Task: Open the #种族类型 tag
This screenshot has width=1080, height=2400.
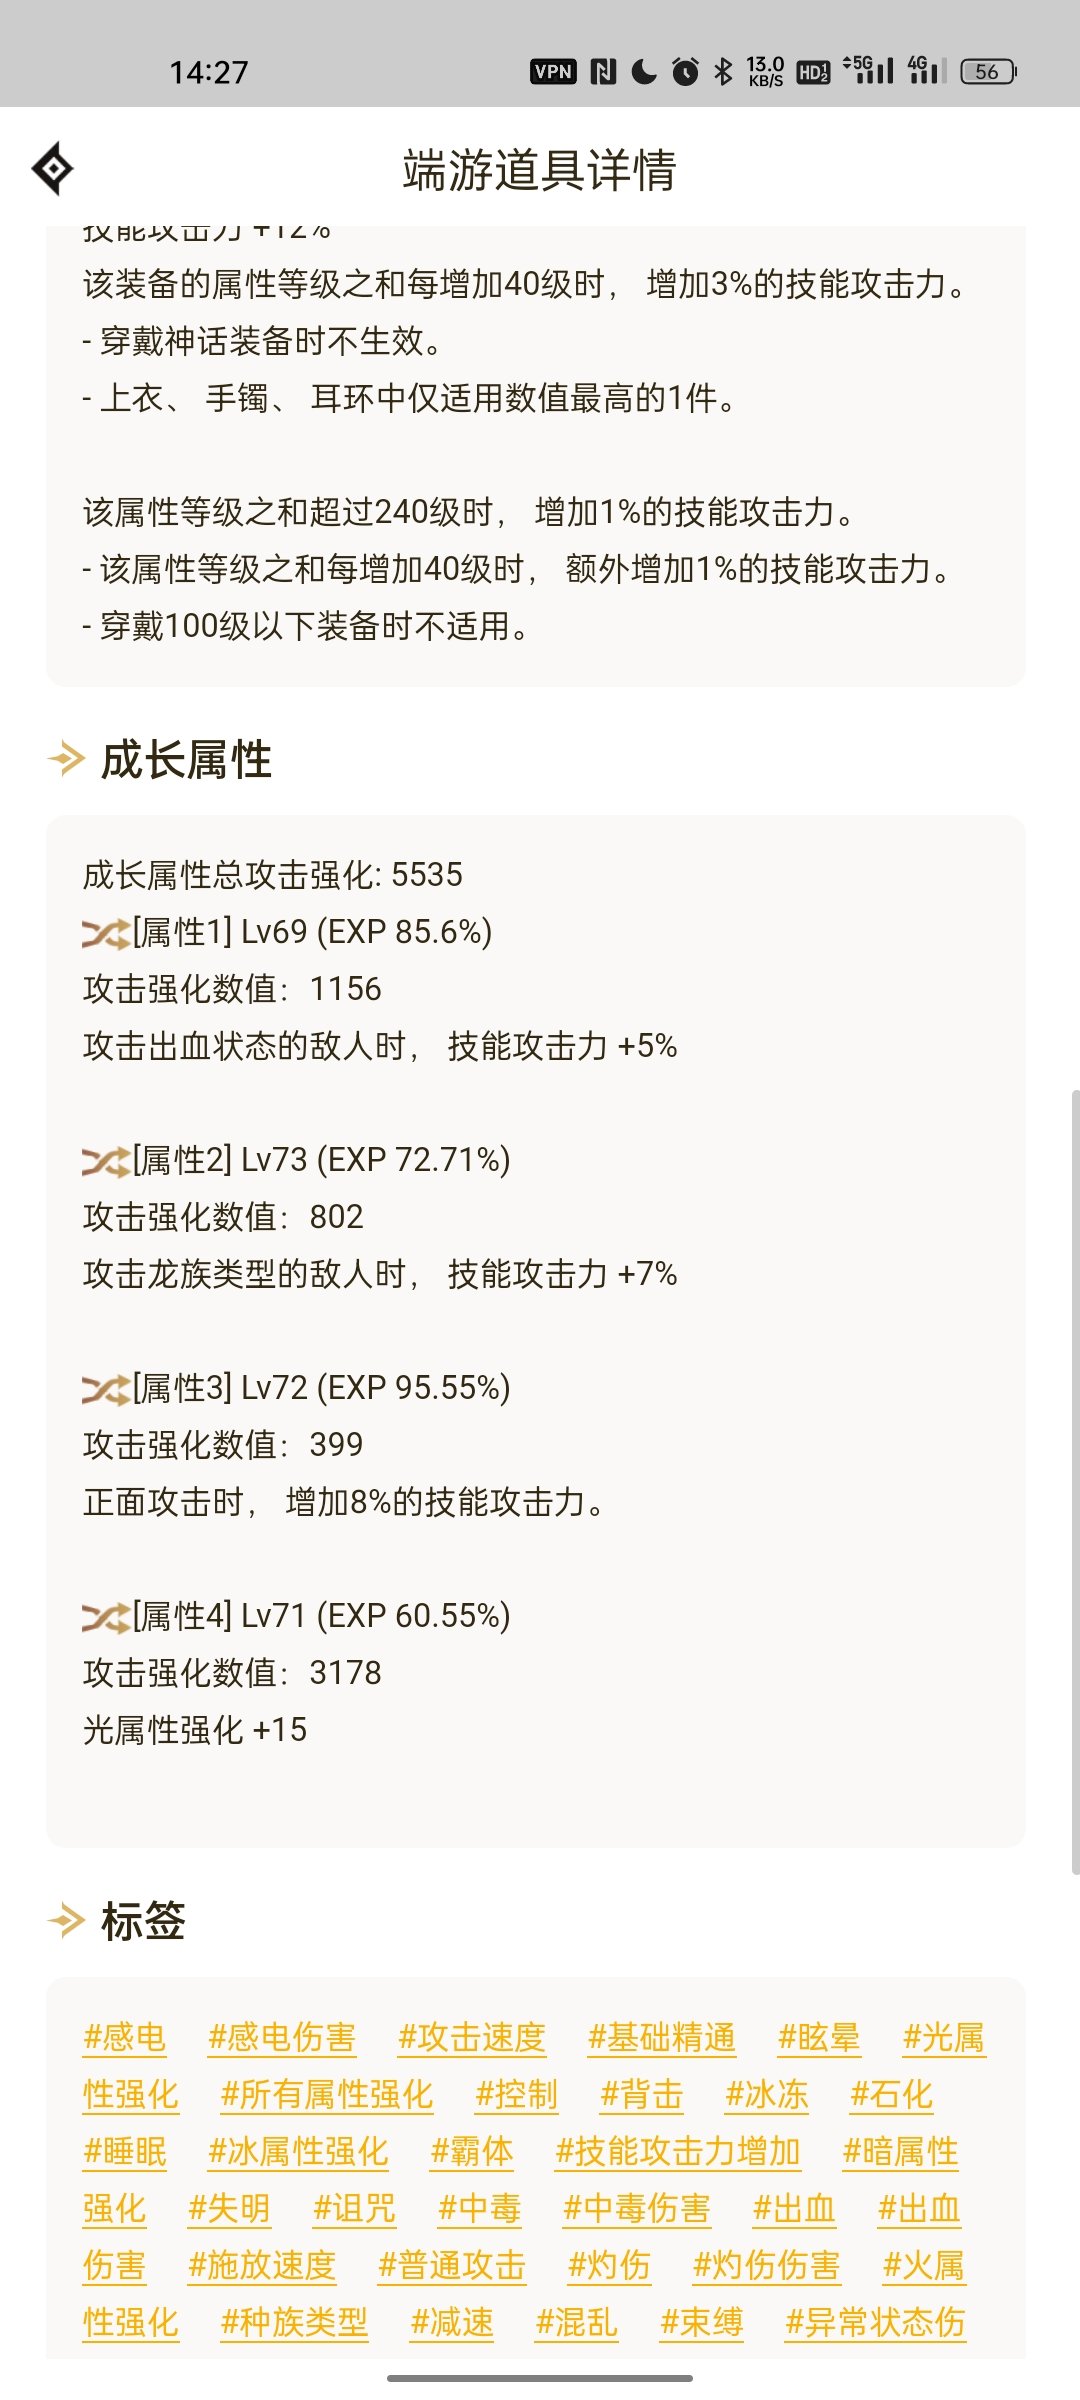Action: (295, 2322)
